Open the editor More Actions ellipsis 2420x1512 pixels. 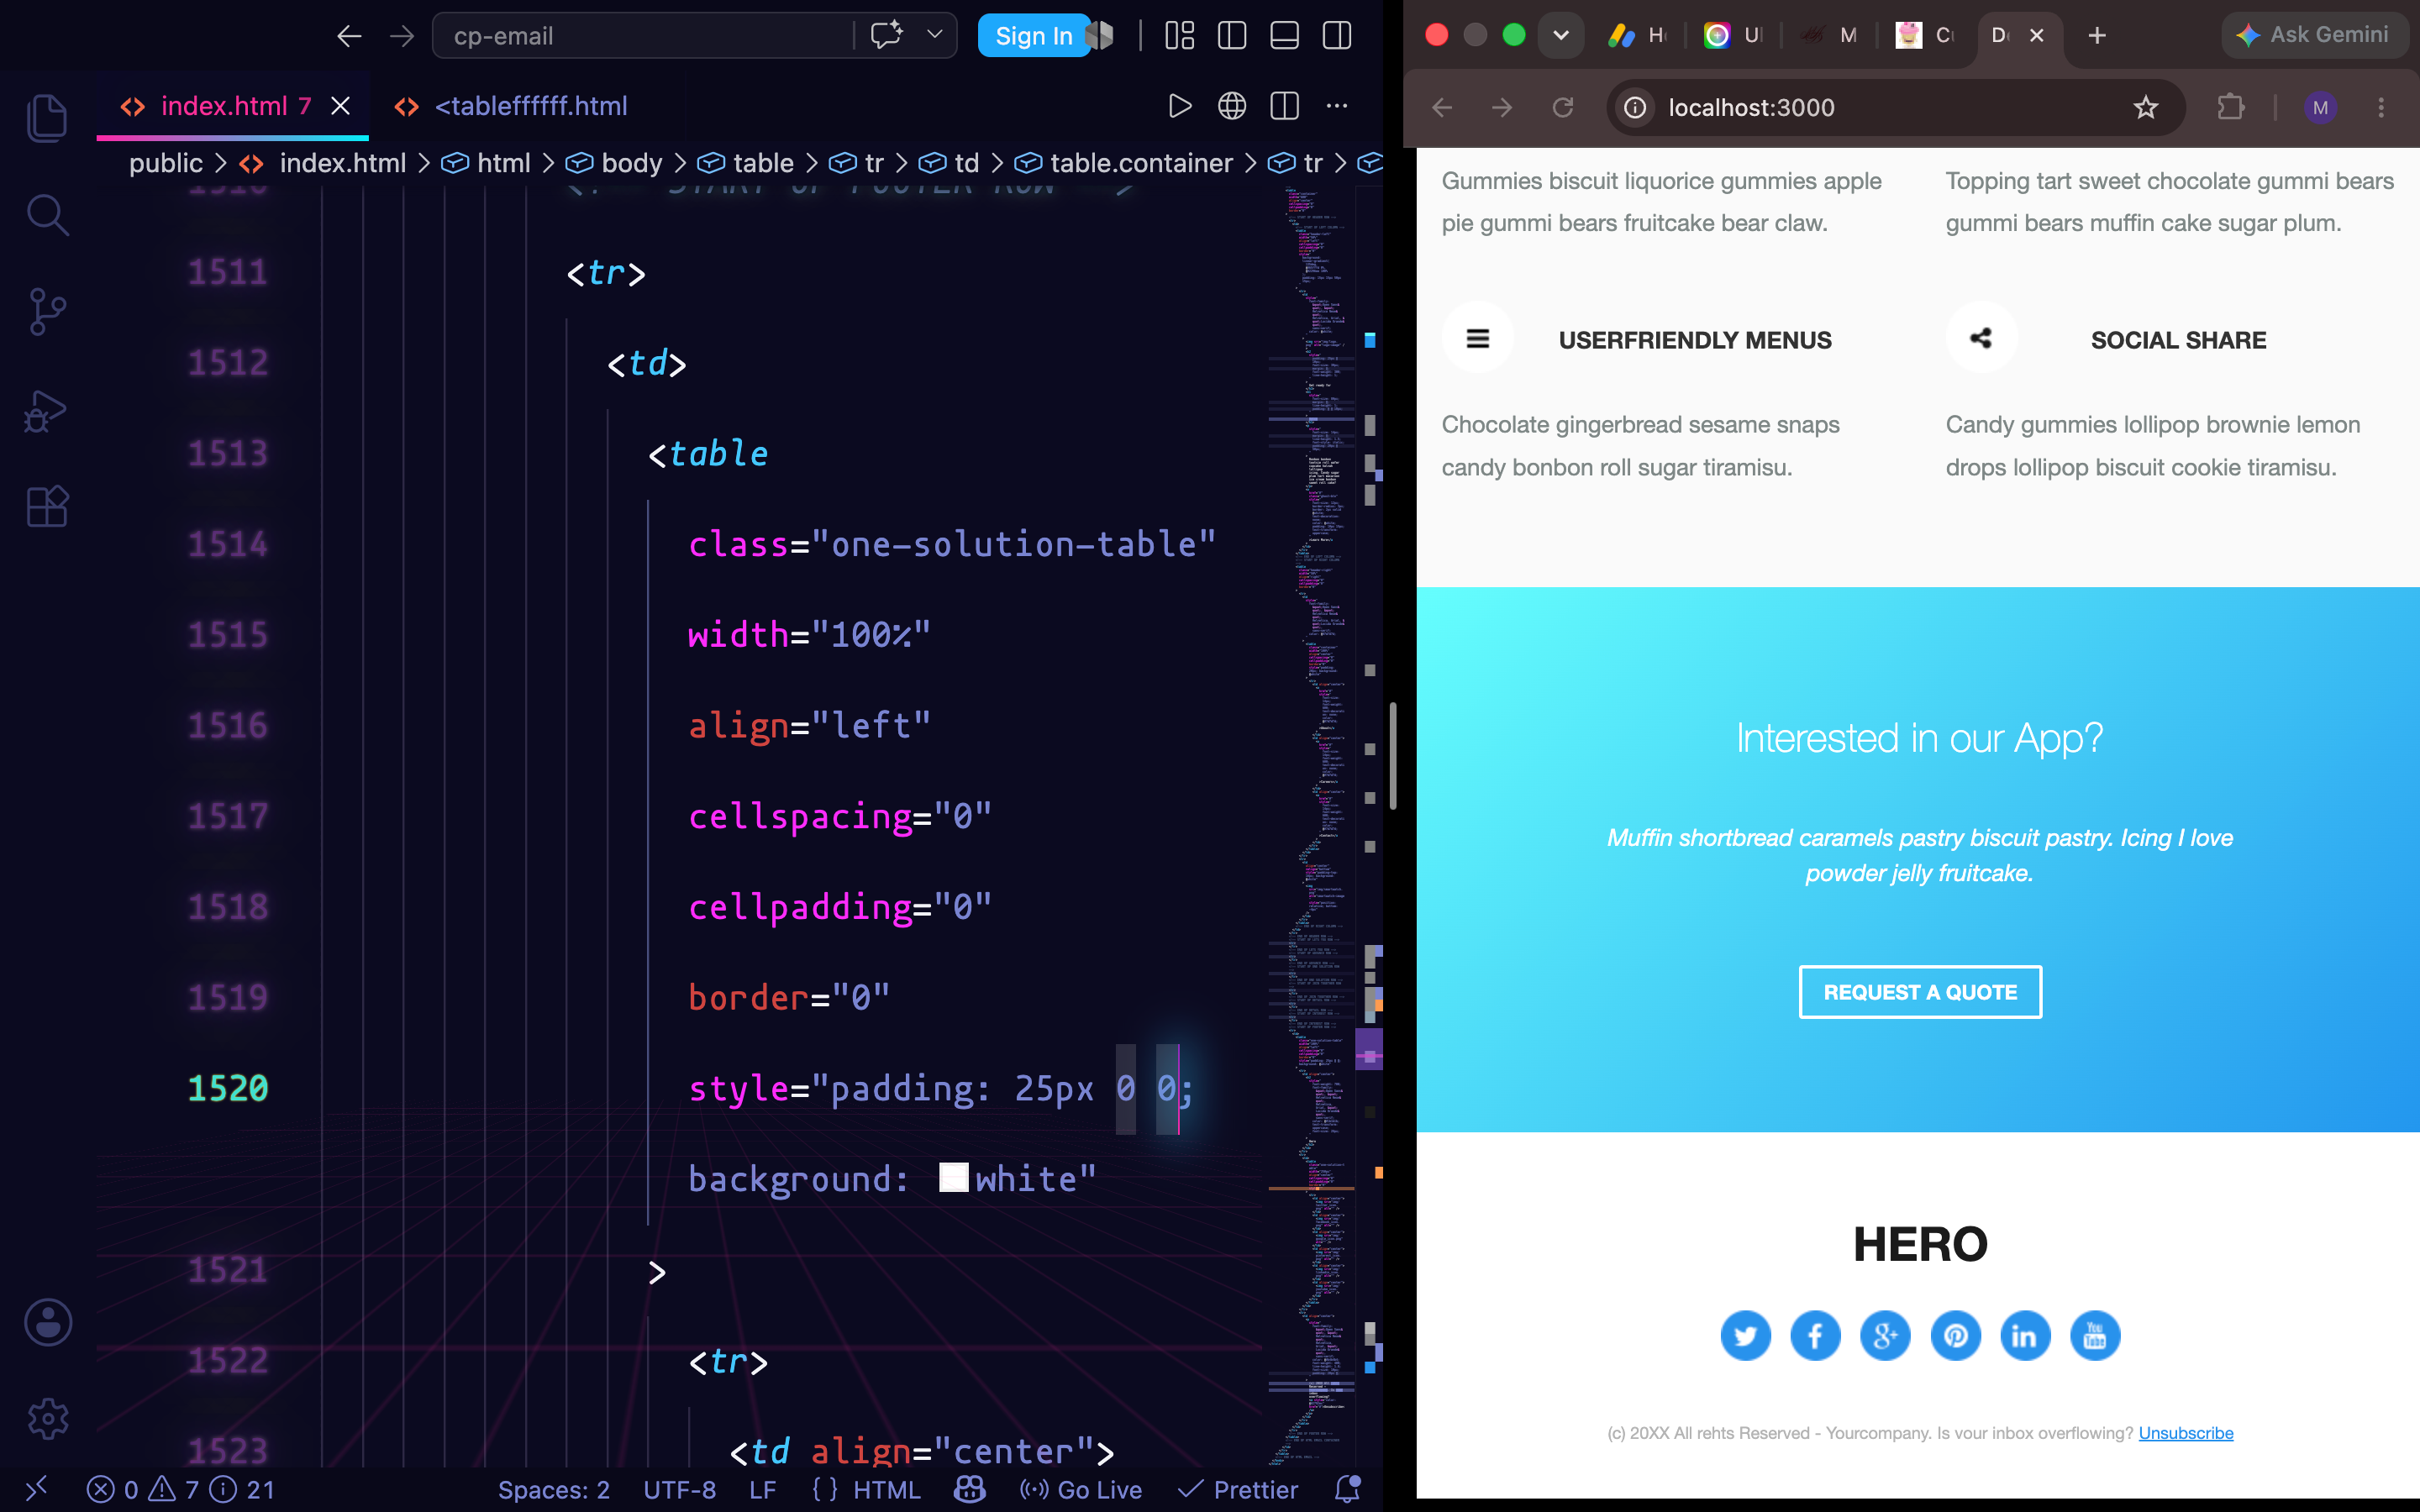click(1337, 106)
